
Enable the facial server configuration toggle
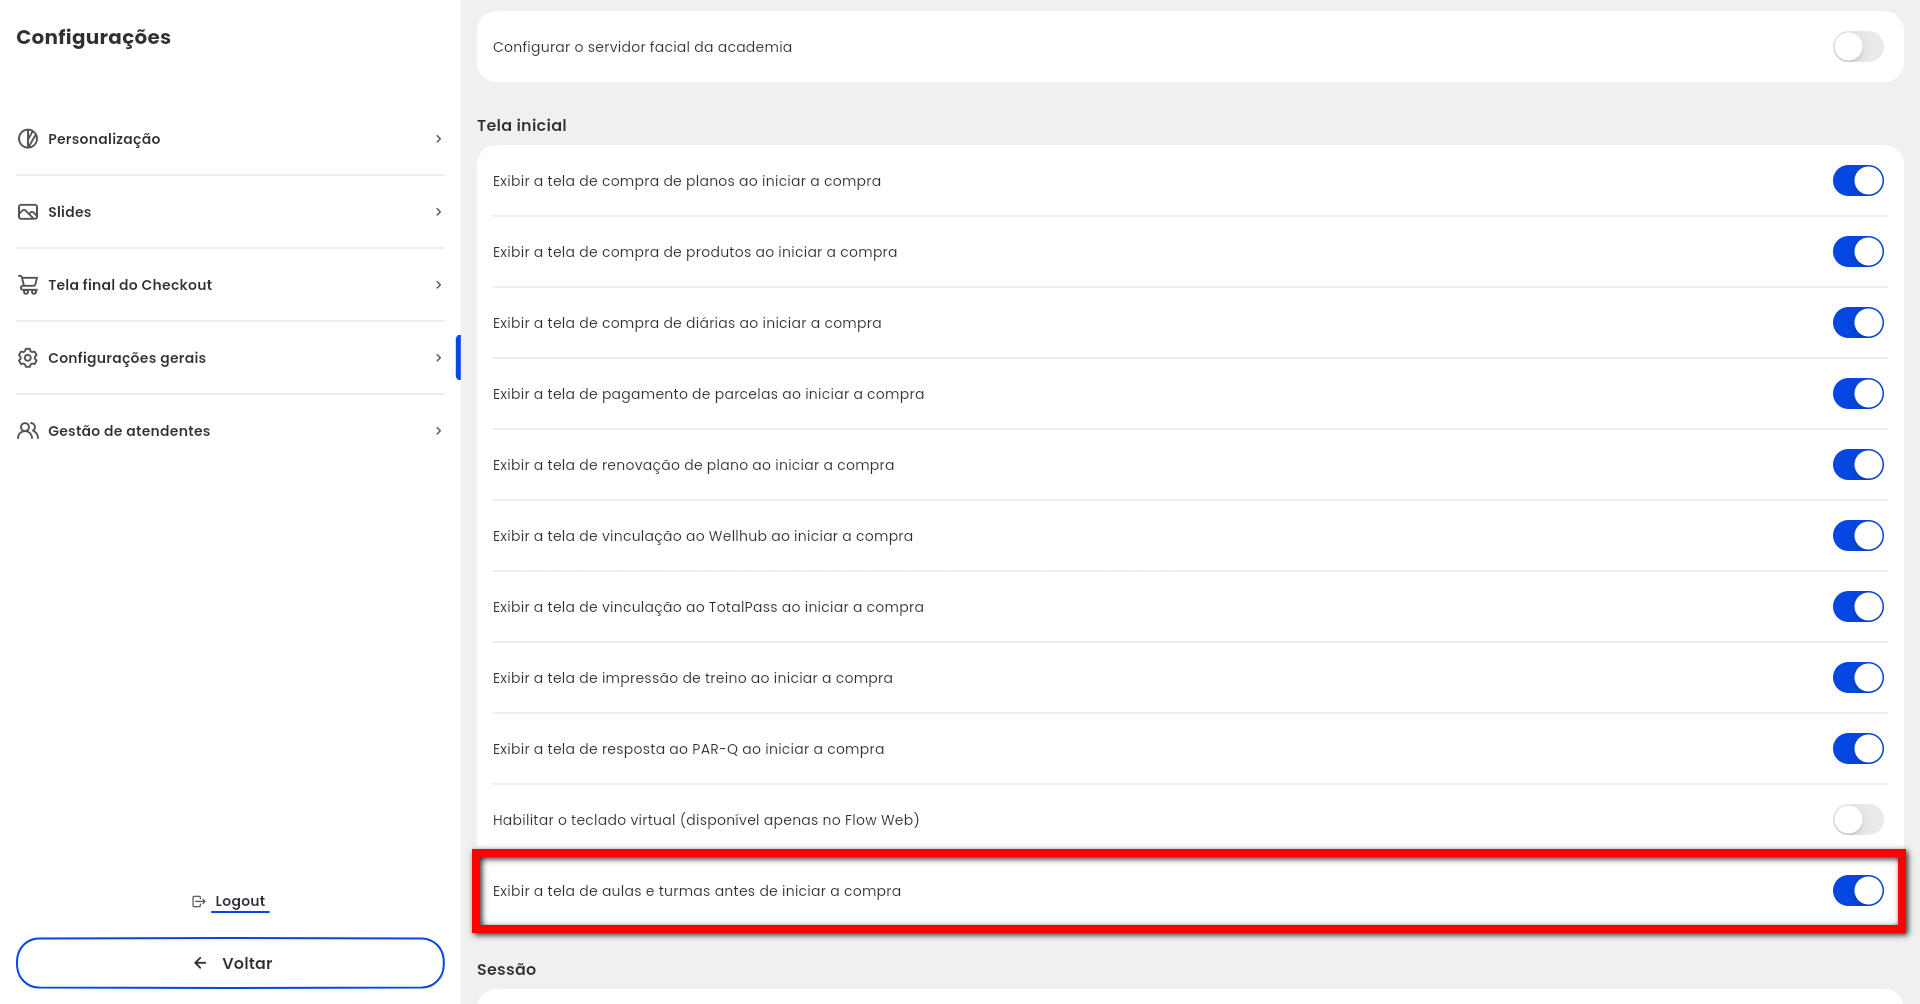pyautogui.click(x=1857, y=47)
